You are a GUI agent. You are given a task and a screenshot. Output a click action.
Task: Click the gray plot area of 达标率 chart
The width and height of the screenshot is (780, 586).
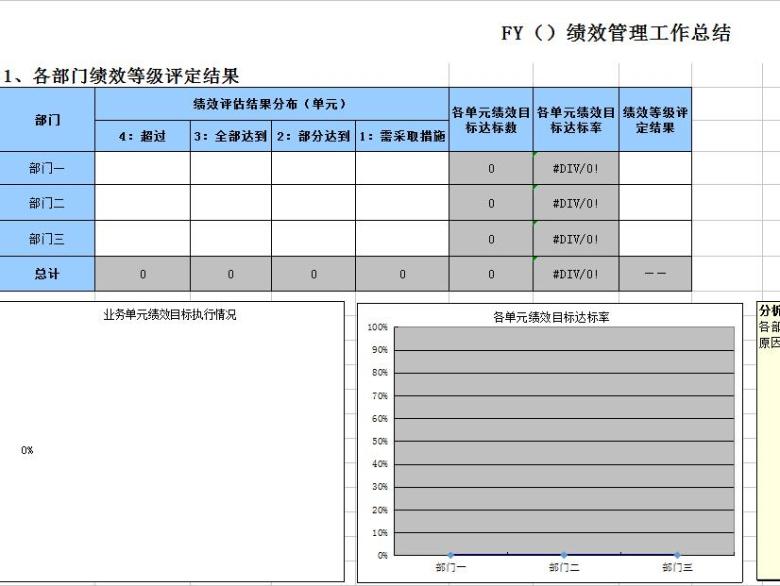coord(565,441)
